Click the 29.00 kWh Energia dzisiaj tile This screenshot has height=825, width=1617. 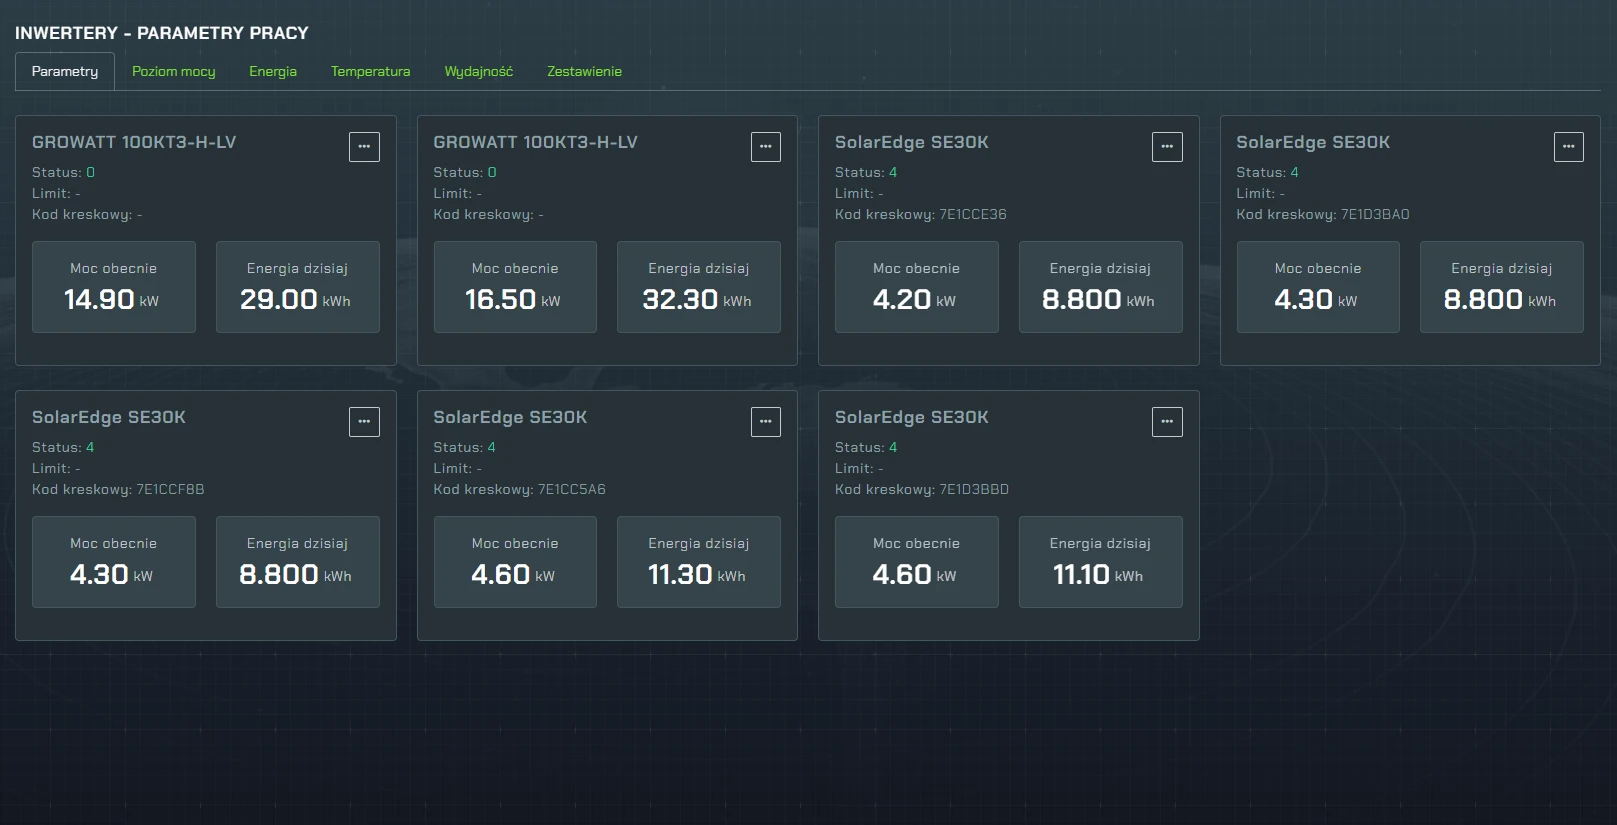(x=298, y=287)
